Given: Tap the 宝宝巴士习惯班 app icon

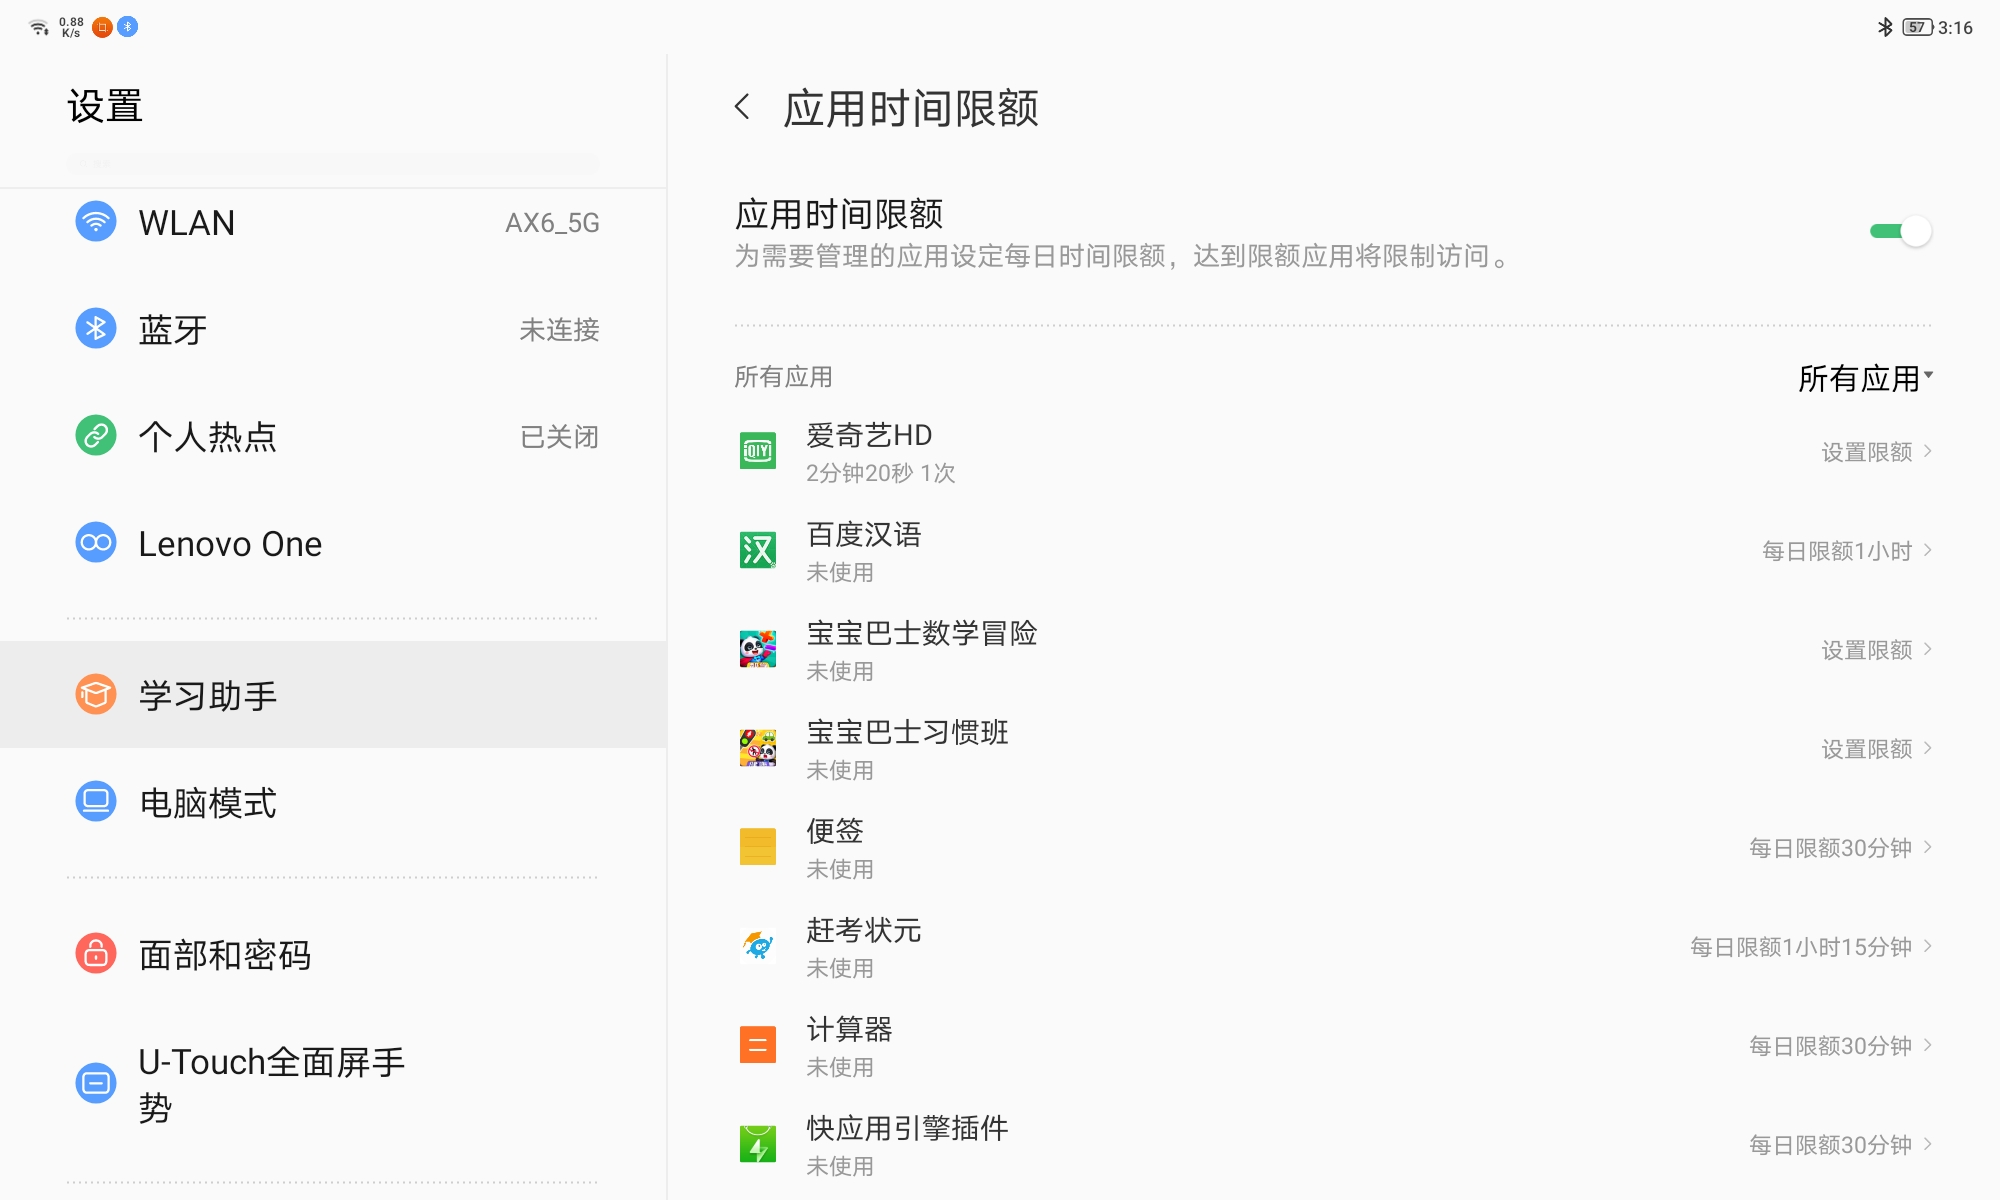Looking at the screenshot, I should pos(758,747).
